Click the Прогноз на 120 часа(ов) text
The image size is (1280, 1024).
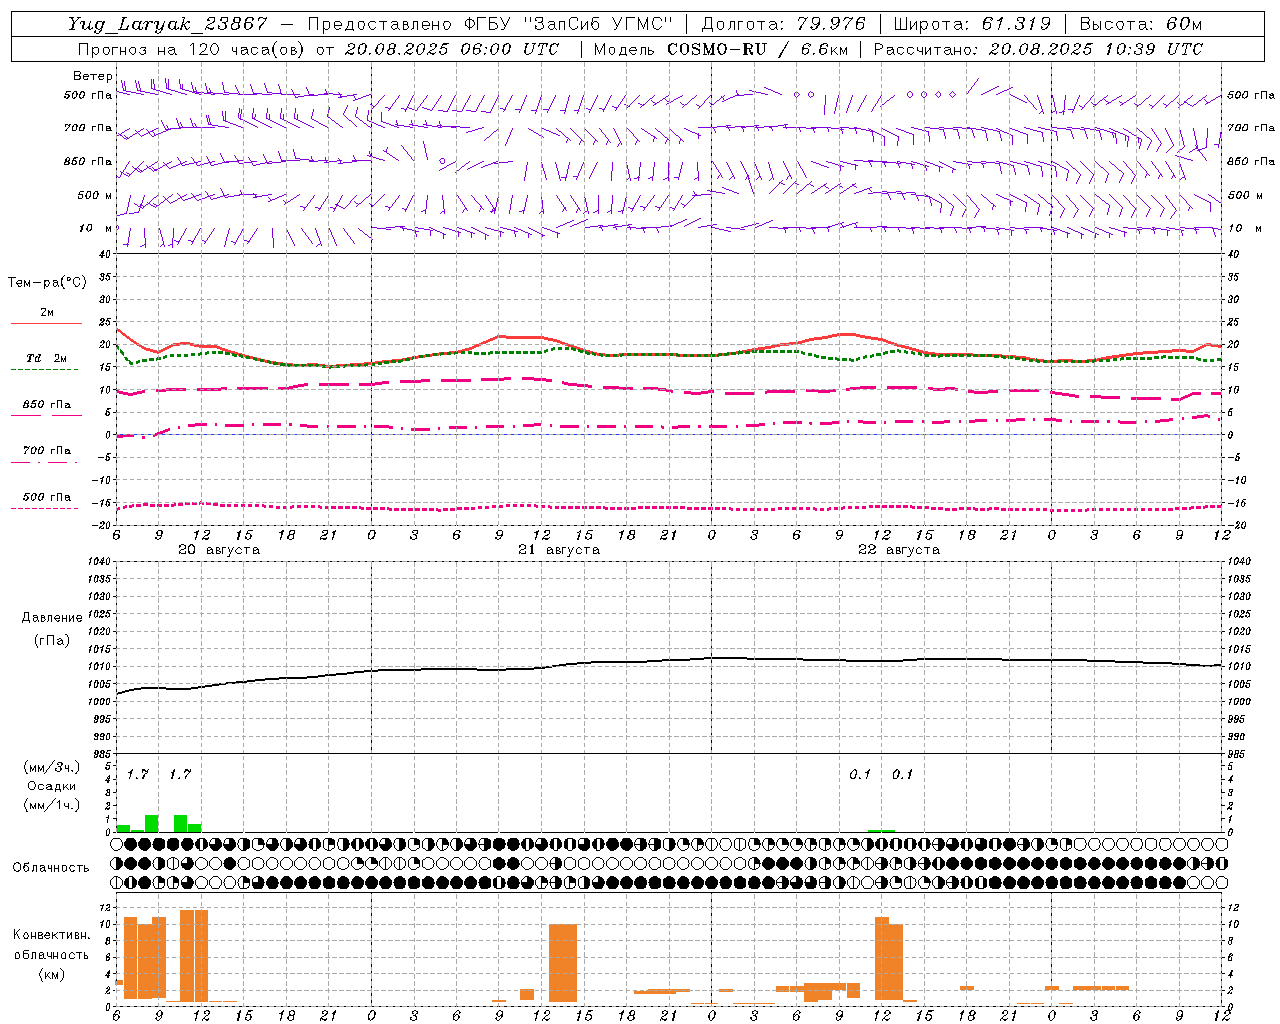[x=193, y=49]
